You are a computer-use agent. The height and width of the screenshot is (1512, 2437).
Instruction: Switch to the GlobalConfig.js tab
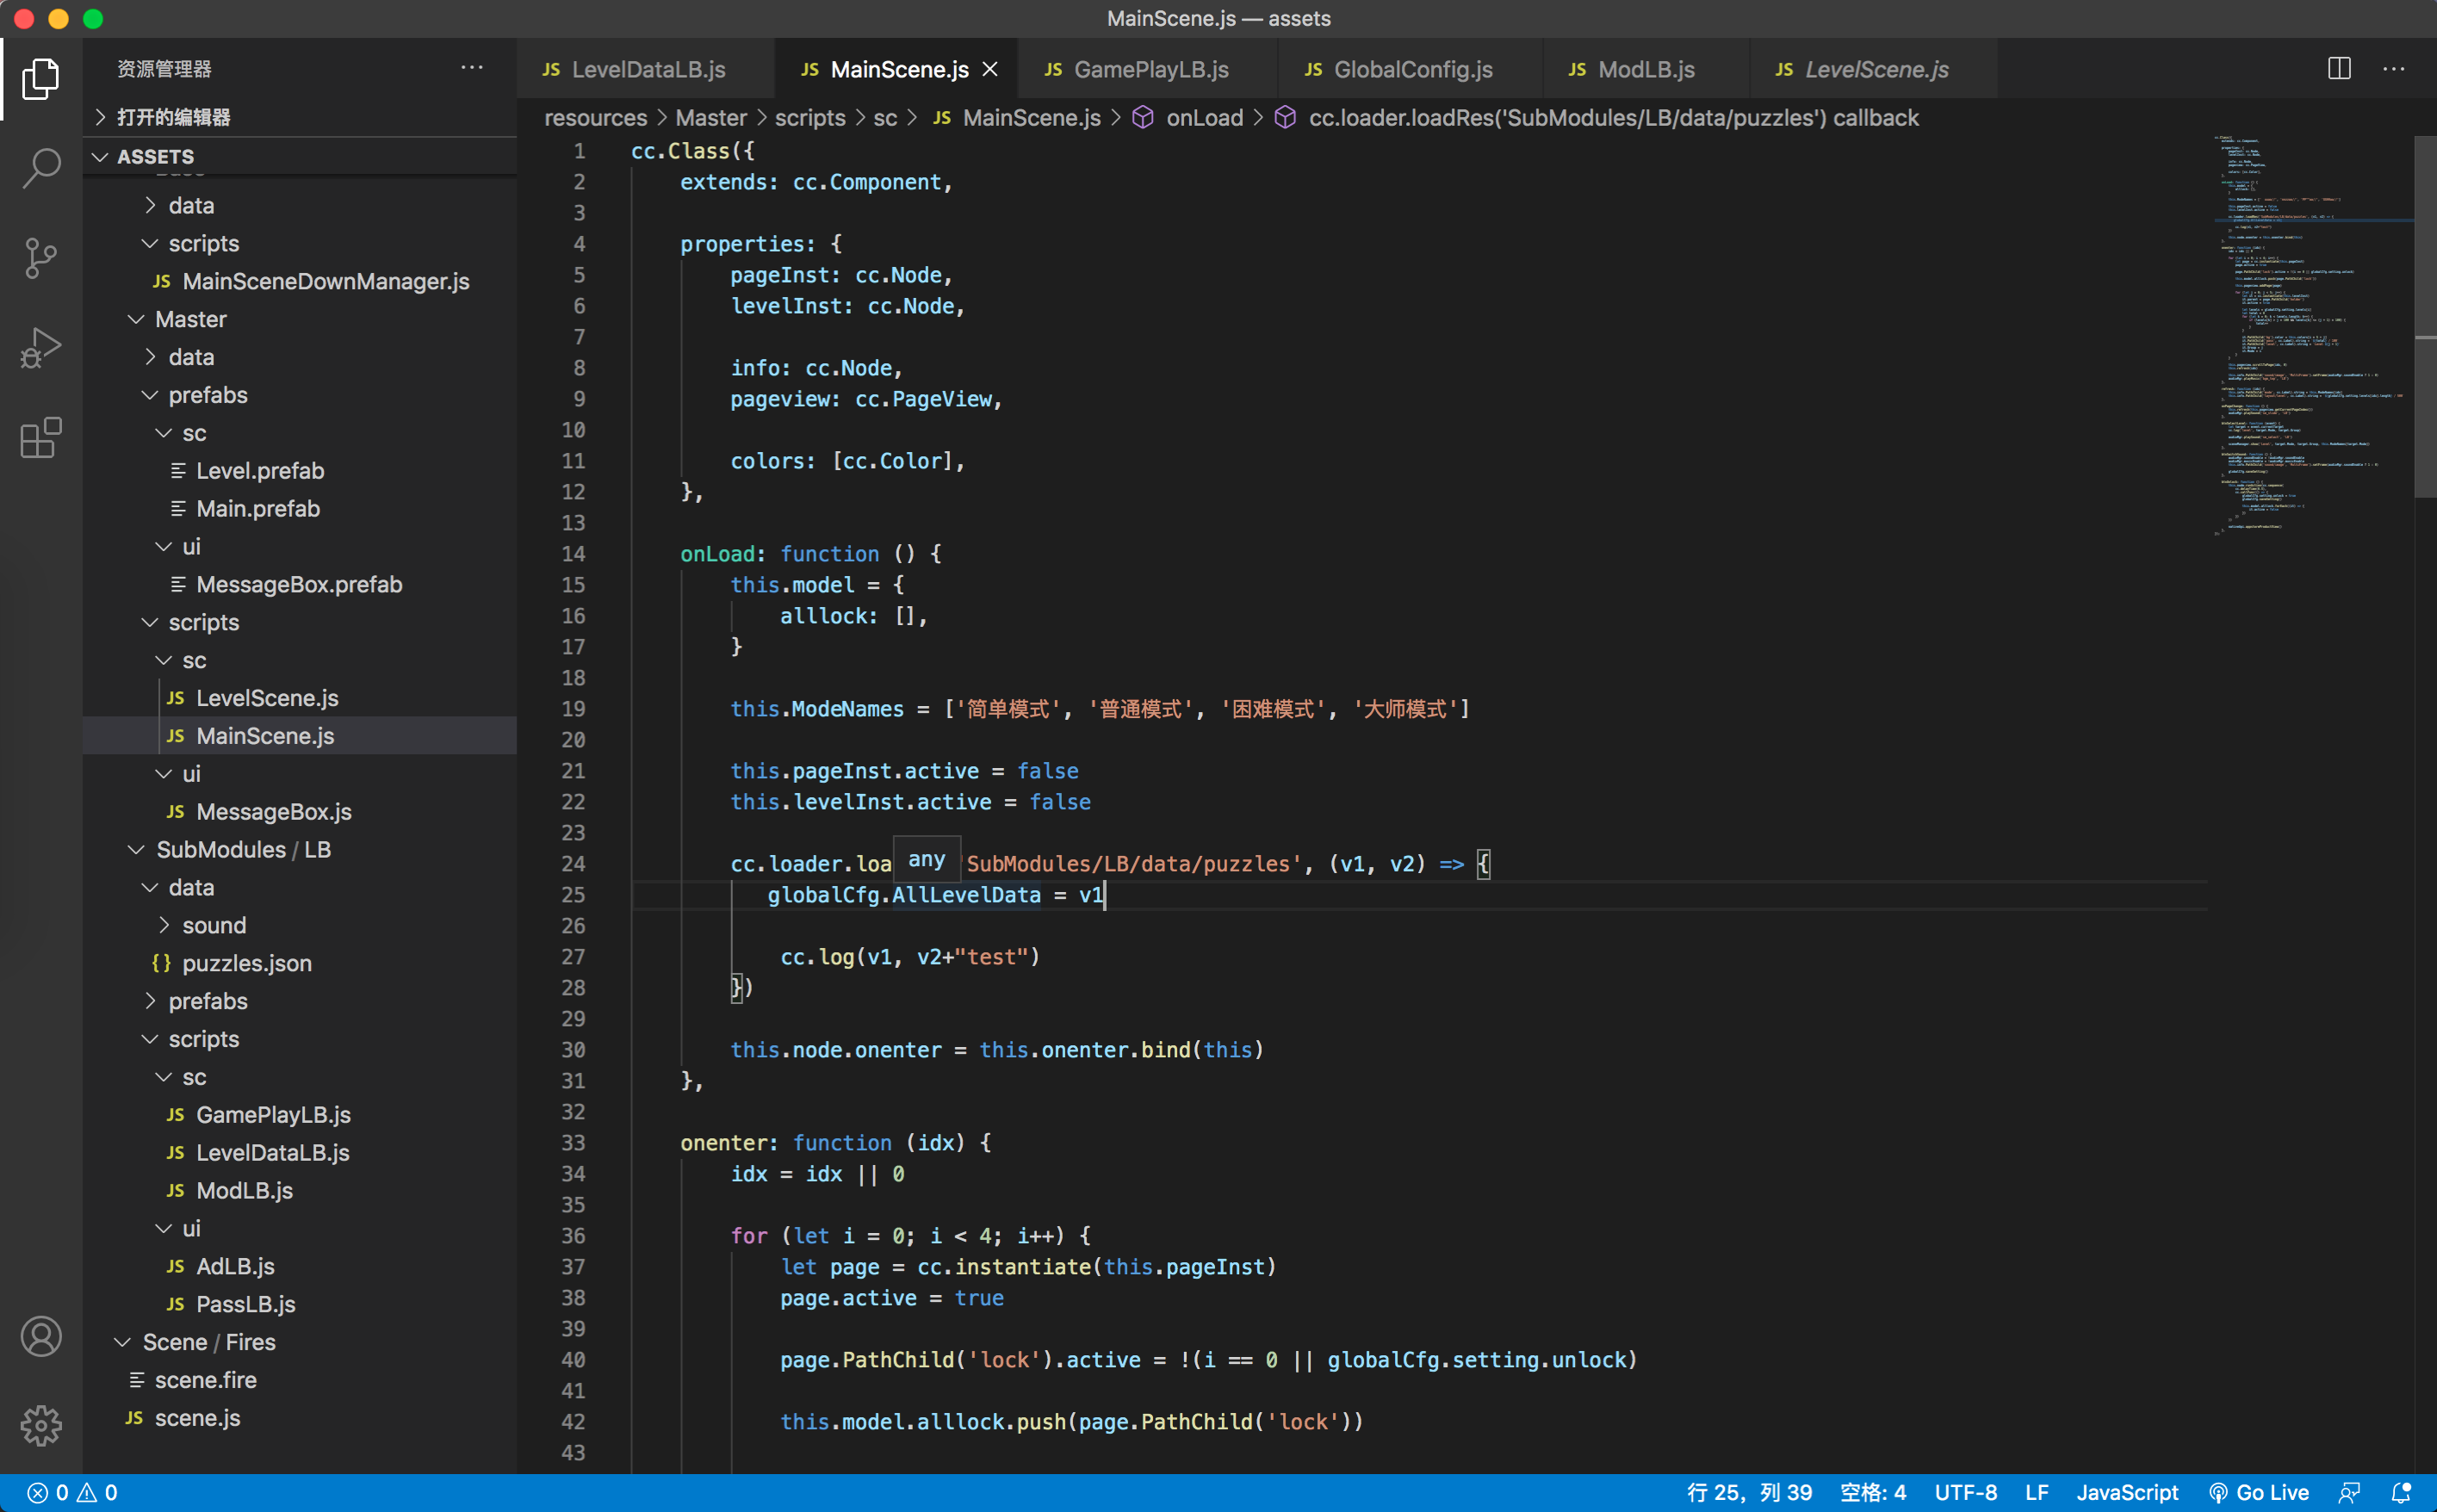(x=1411, y=69)
